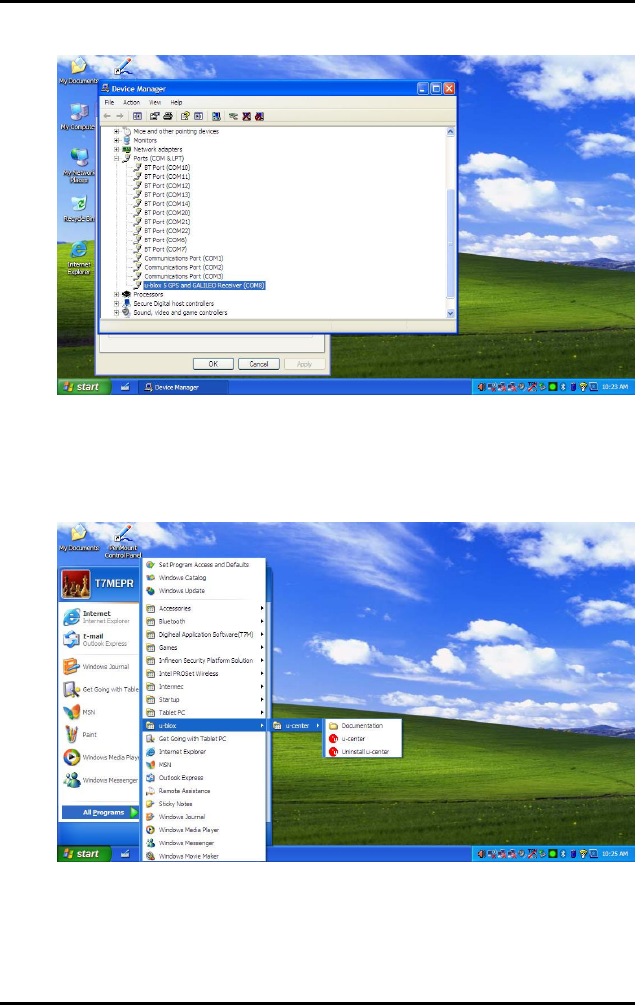This screenshot has height=1005, width=635.
Task: Click the Cancel button behind Device Manager
Action: pos(259,364)
